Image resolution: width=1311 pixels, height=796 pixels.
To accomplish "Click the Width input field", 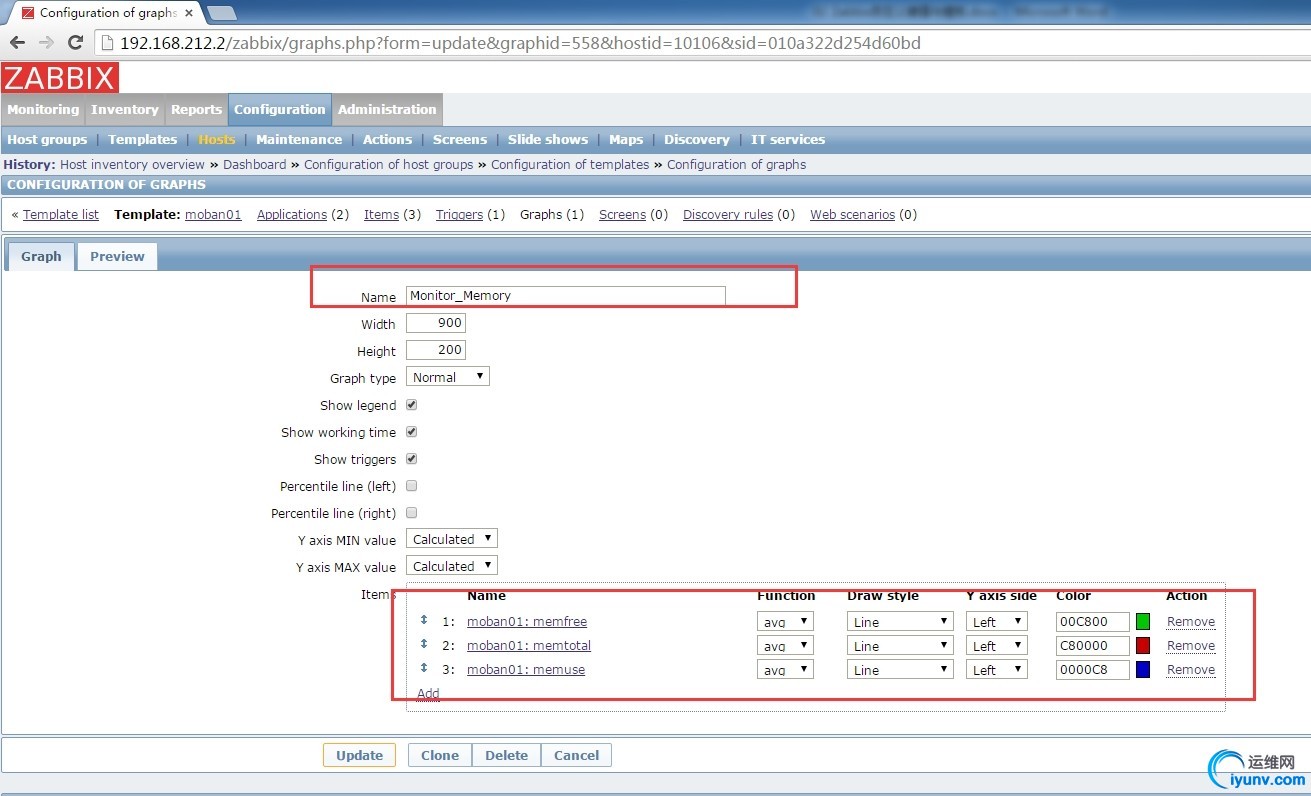I will pos(435,323).
